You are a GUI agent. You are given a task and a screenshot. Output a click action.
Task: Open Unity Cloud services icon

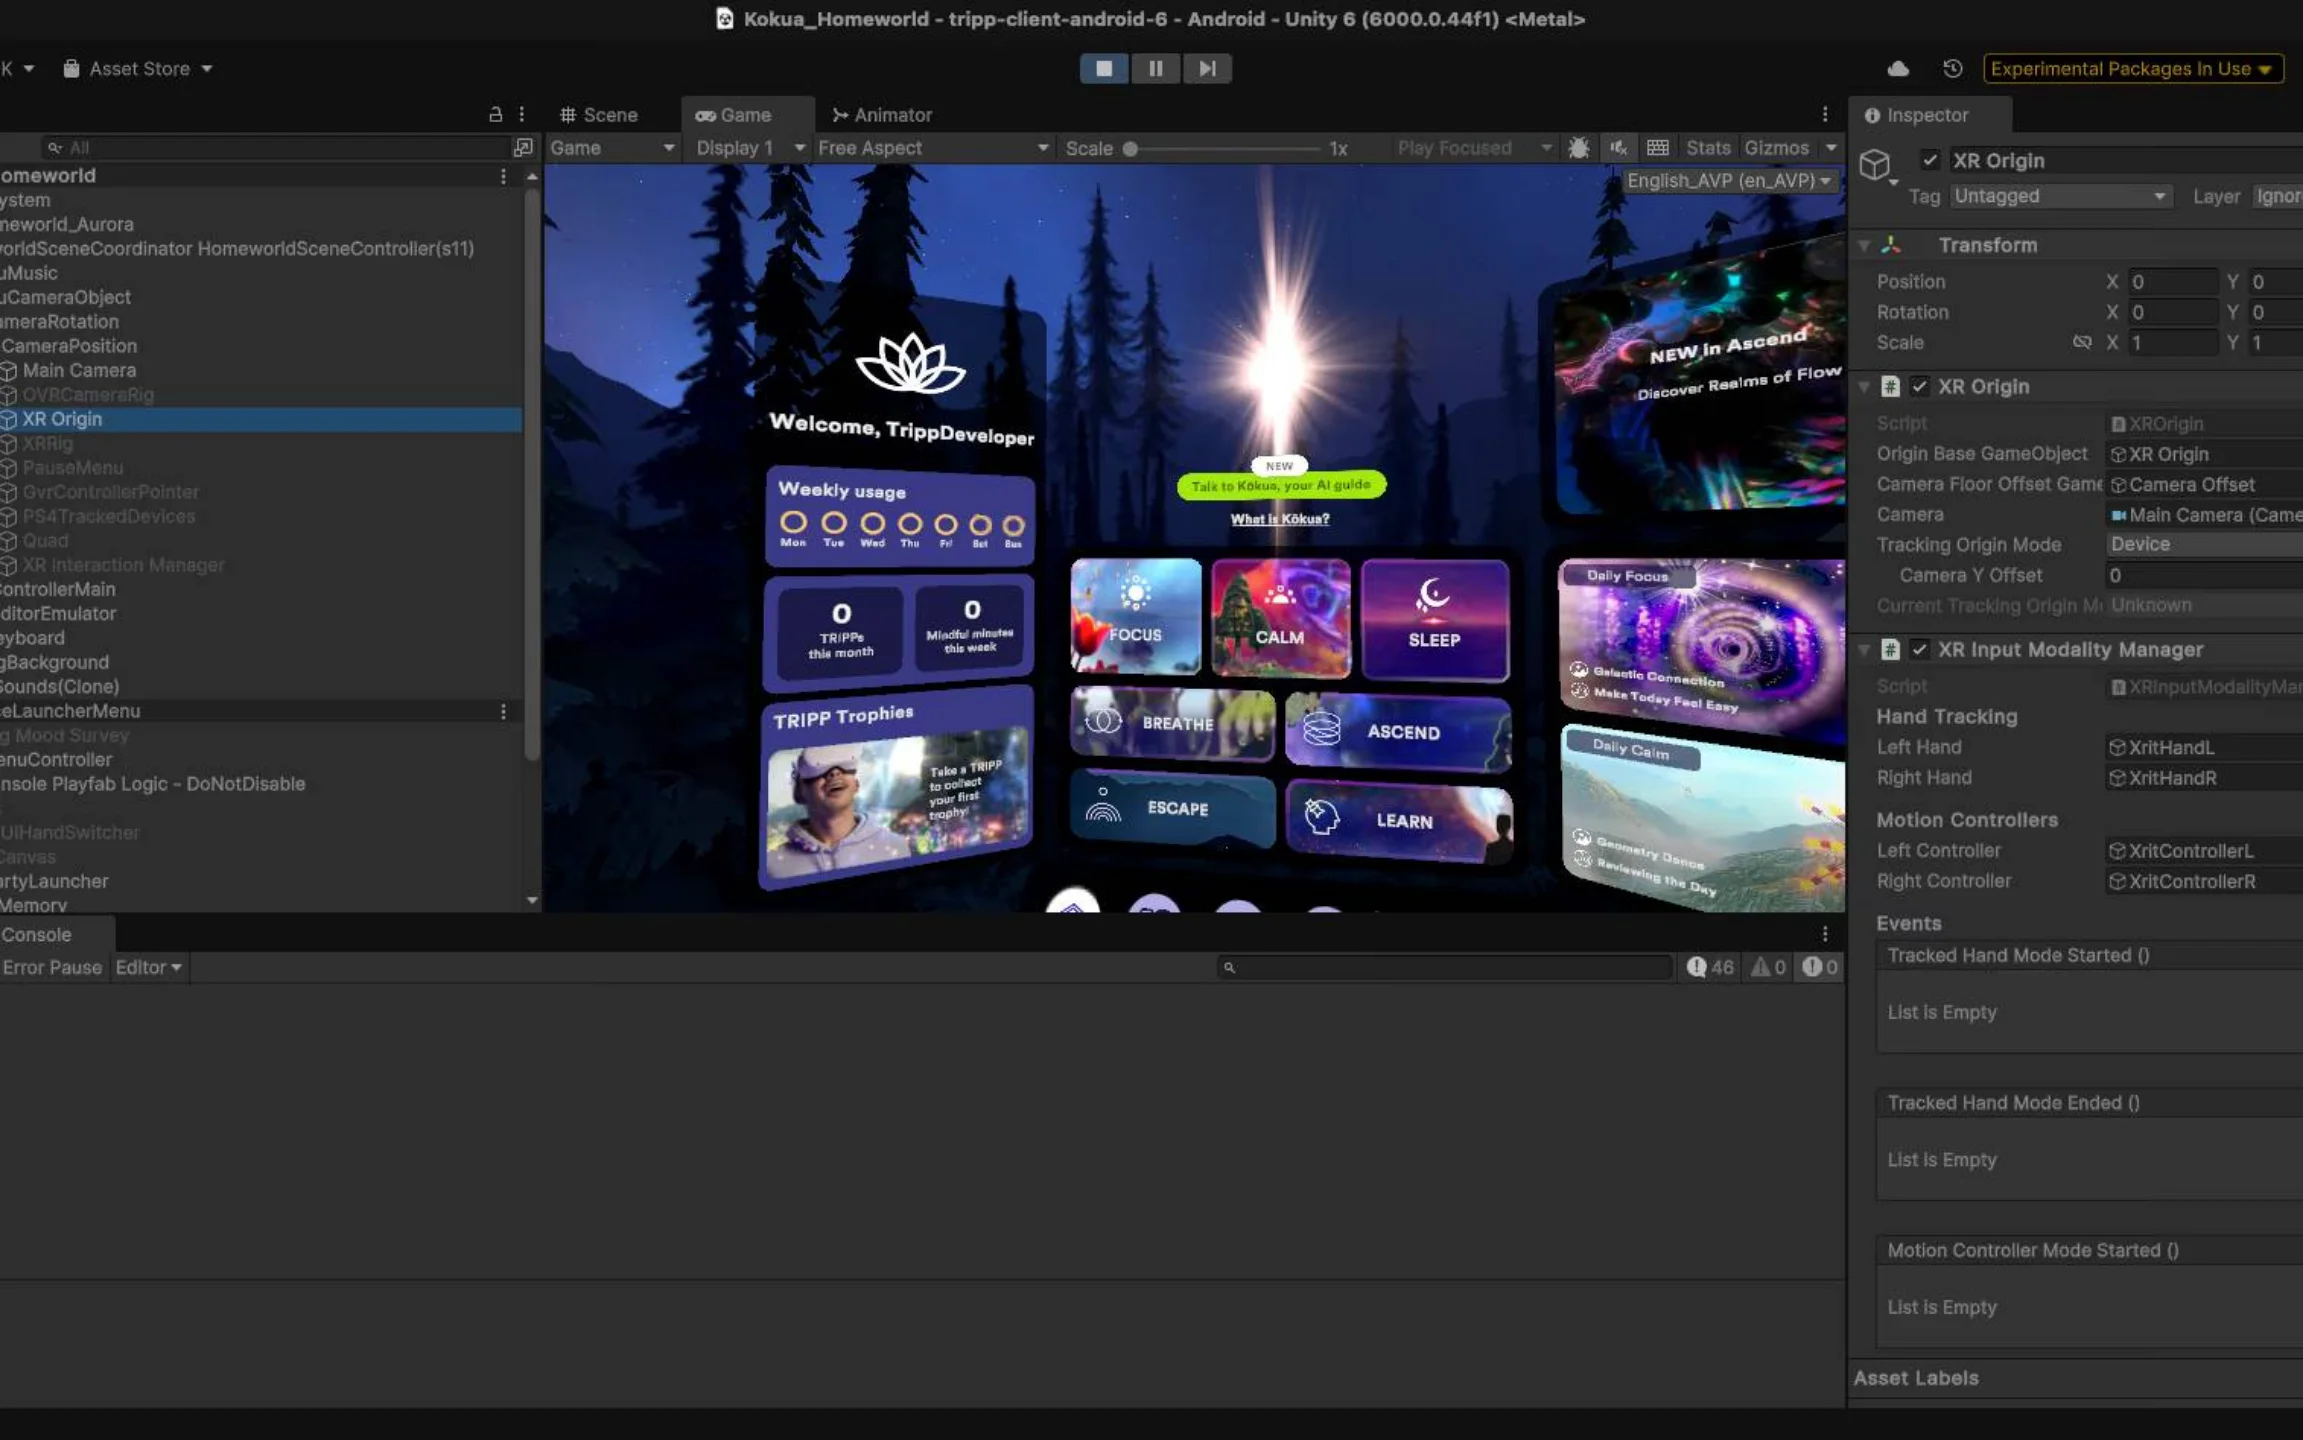pos(1897,68)
